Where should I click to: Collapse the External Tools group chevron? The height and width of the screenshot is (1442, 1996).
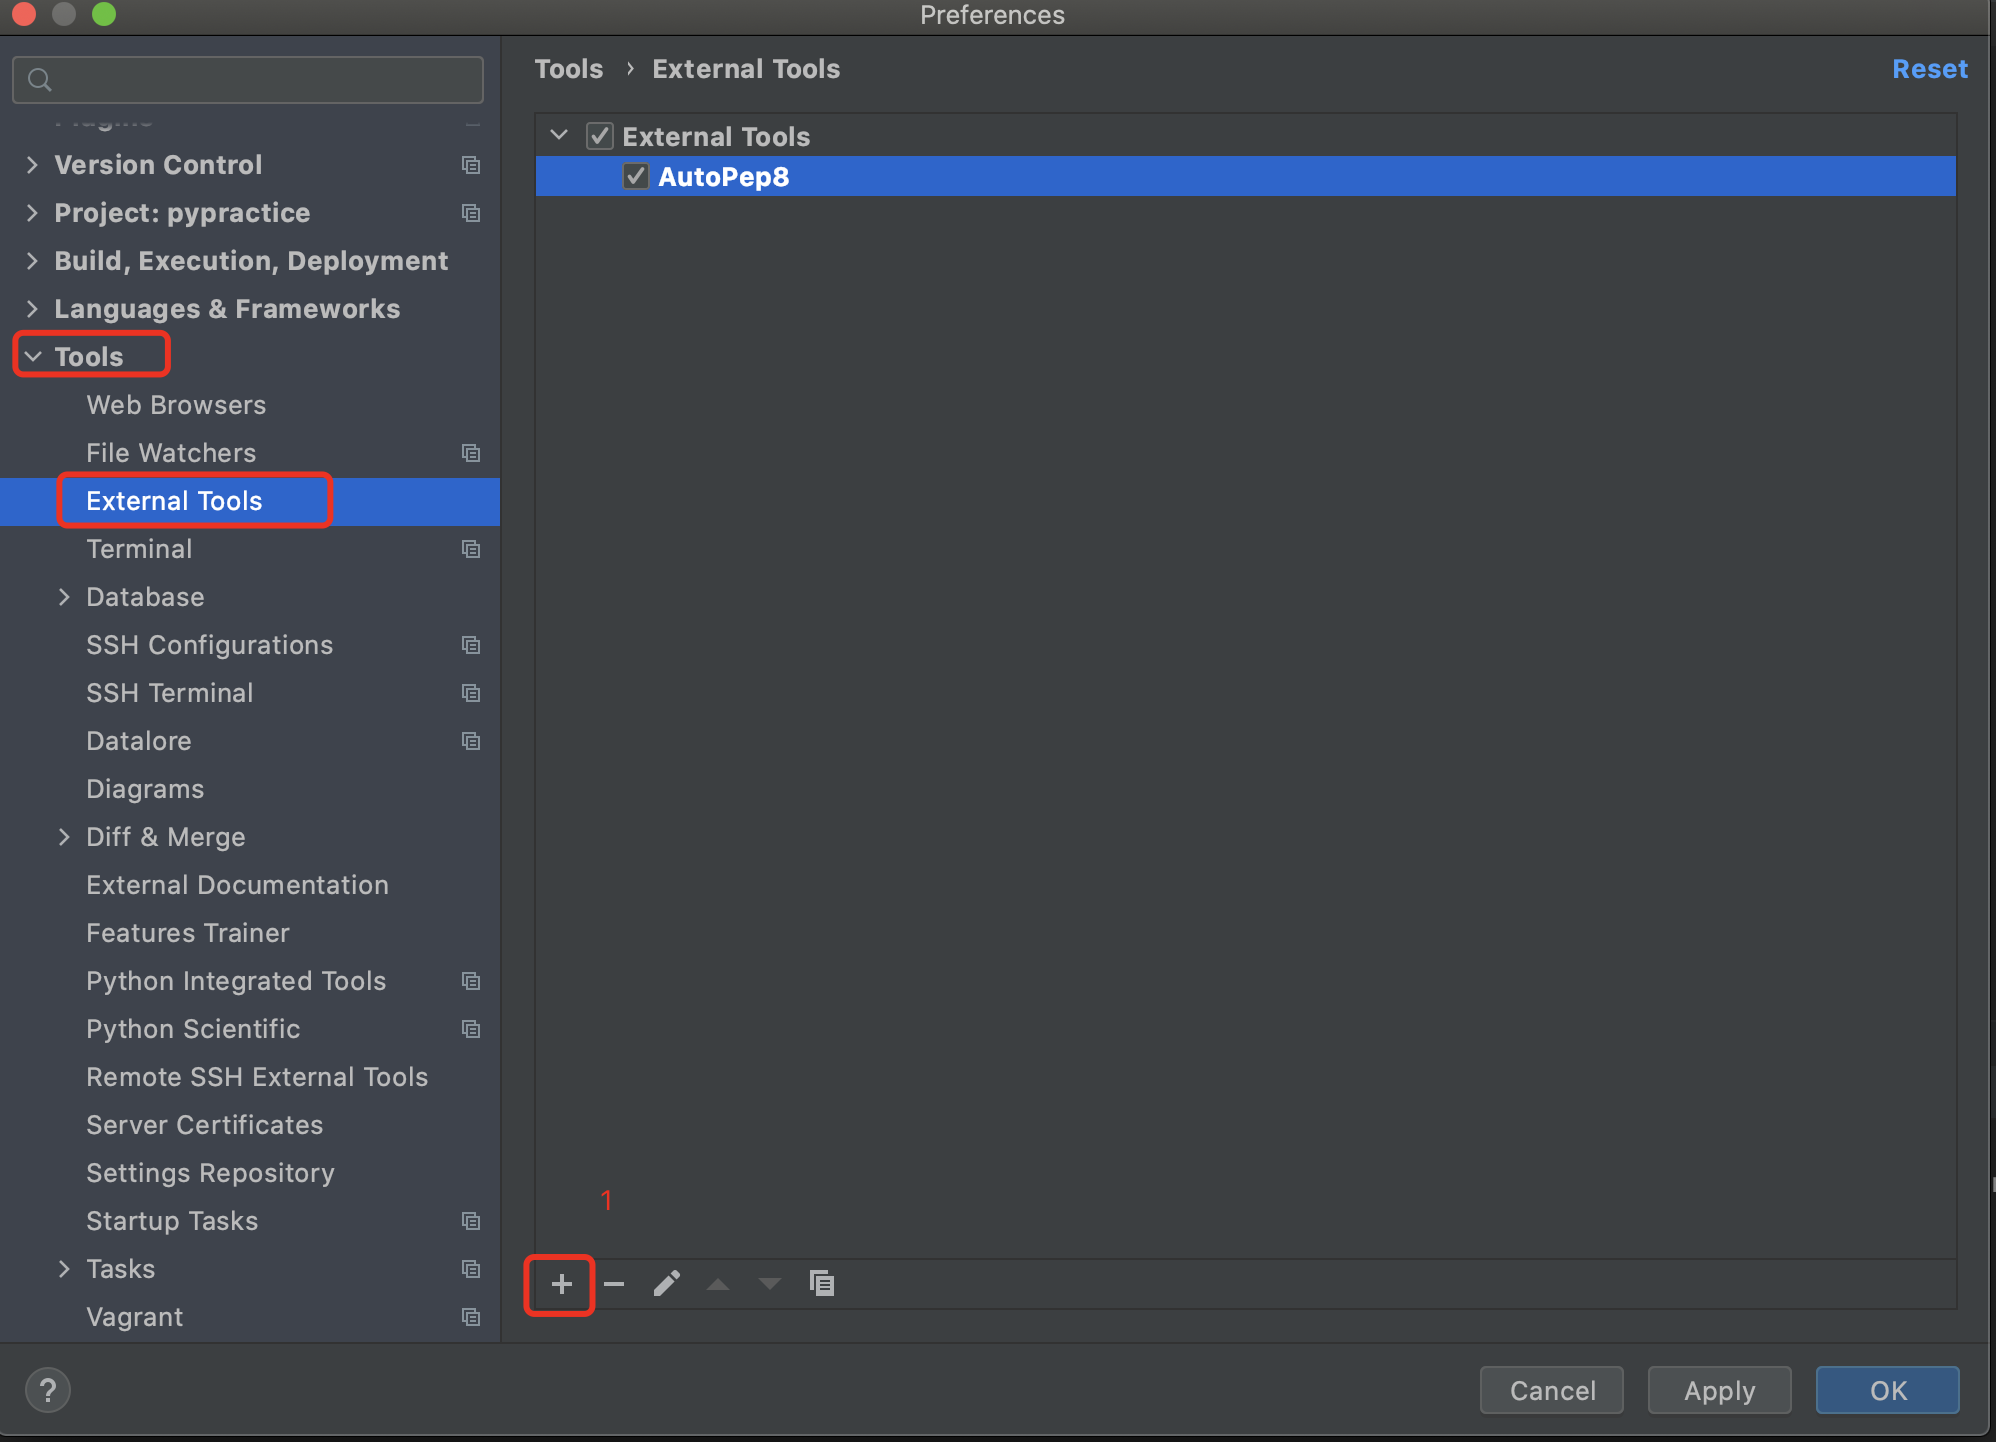(559, 135)
